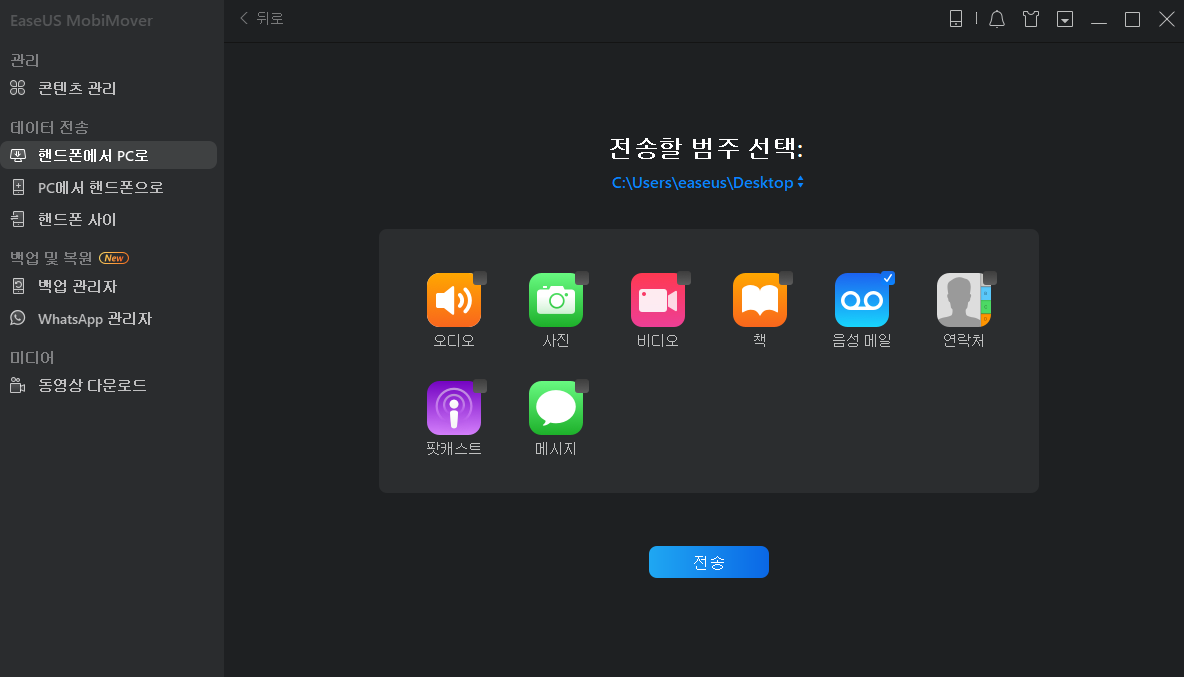Select the 팟캐스트 category icon
The height and width of the screenshot is (677, 1184).
pos(454,408)
